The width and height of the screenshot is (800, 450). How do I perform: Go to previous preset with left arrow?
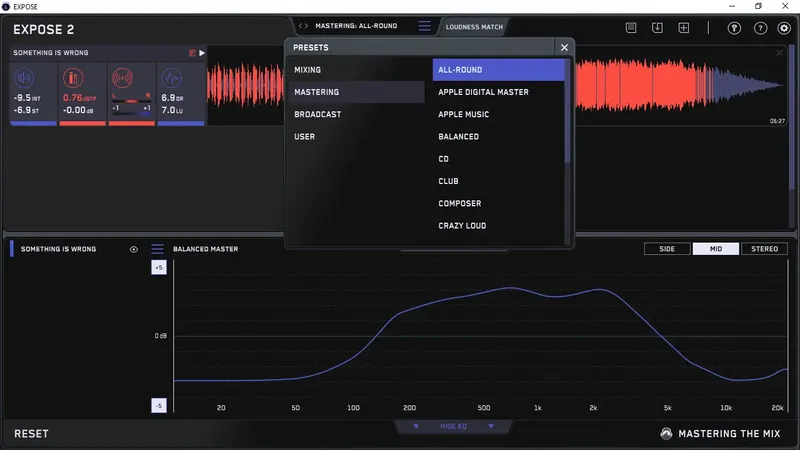click(301, 26)
